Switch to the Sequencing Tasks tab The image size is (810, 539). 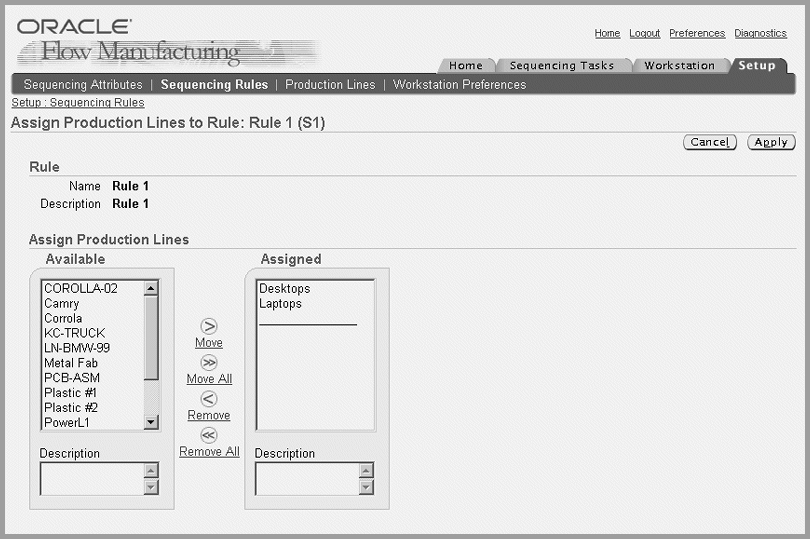562,66
